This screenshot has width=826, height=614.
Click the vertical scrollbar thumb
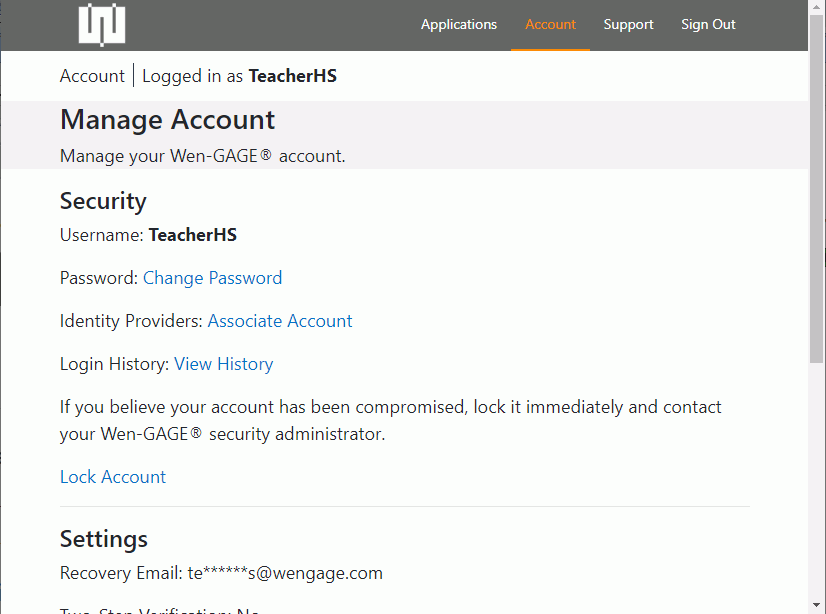pyautogui.click(x=817, y=190)
